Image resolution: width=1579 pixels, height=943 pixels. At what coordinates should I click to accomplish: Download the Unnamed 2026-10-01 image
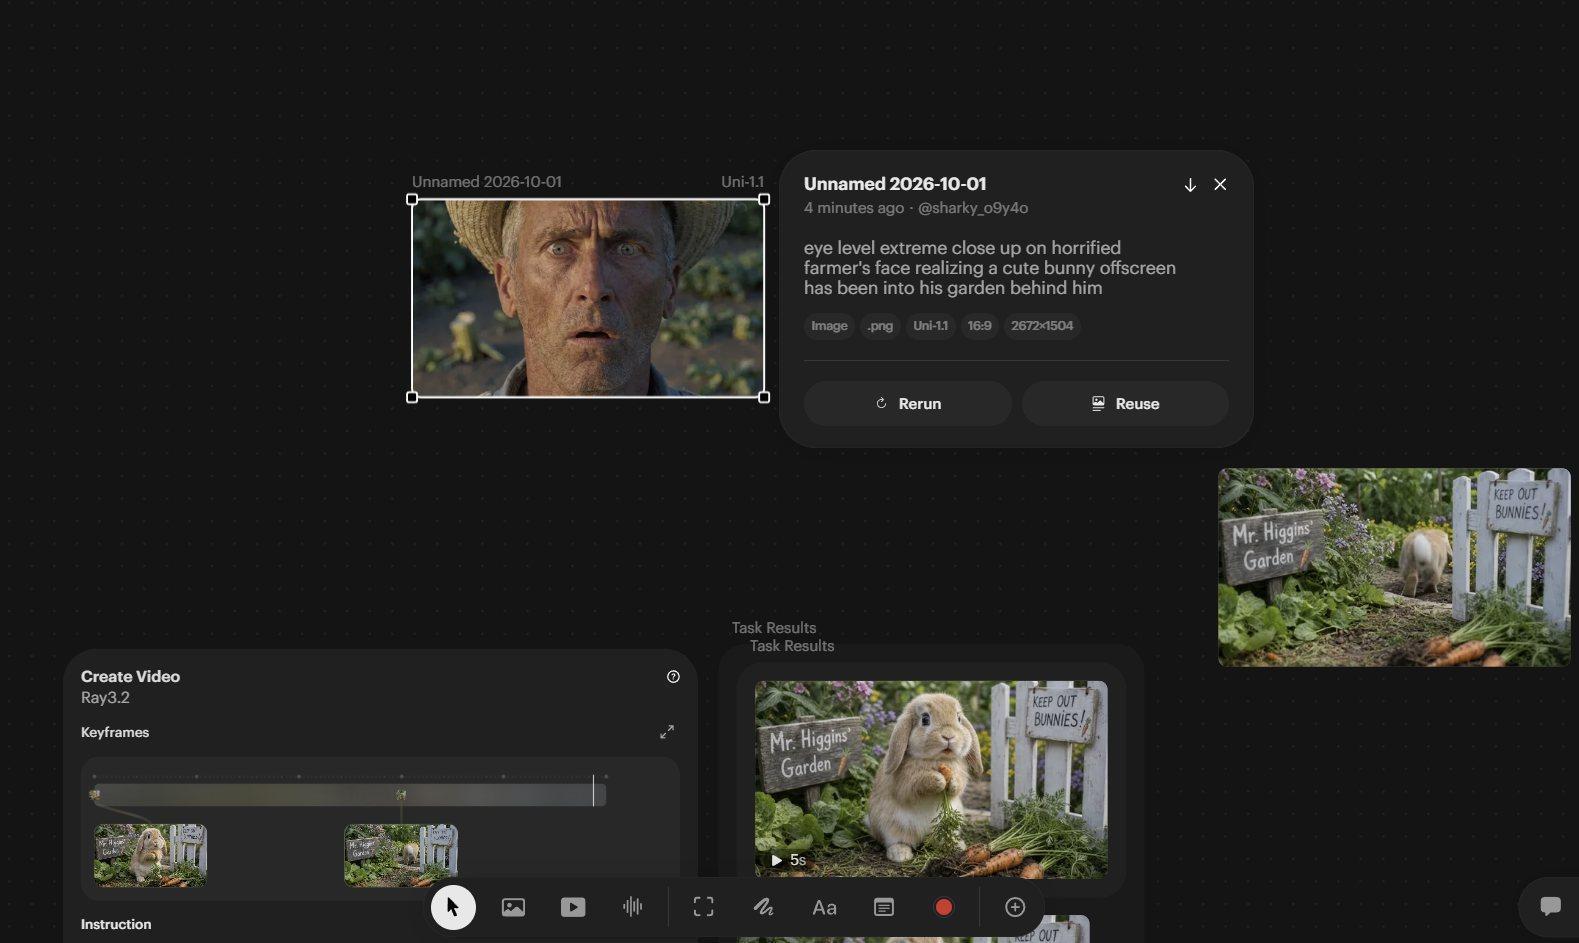click(x=1190, y=185)
